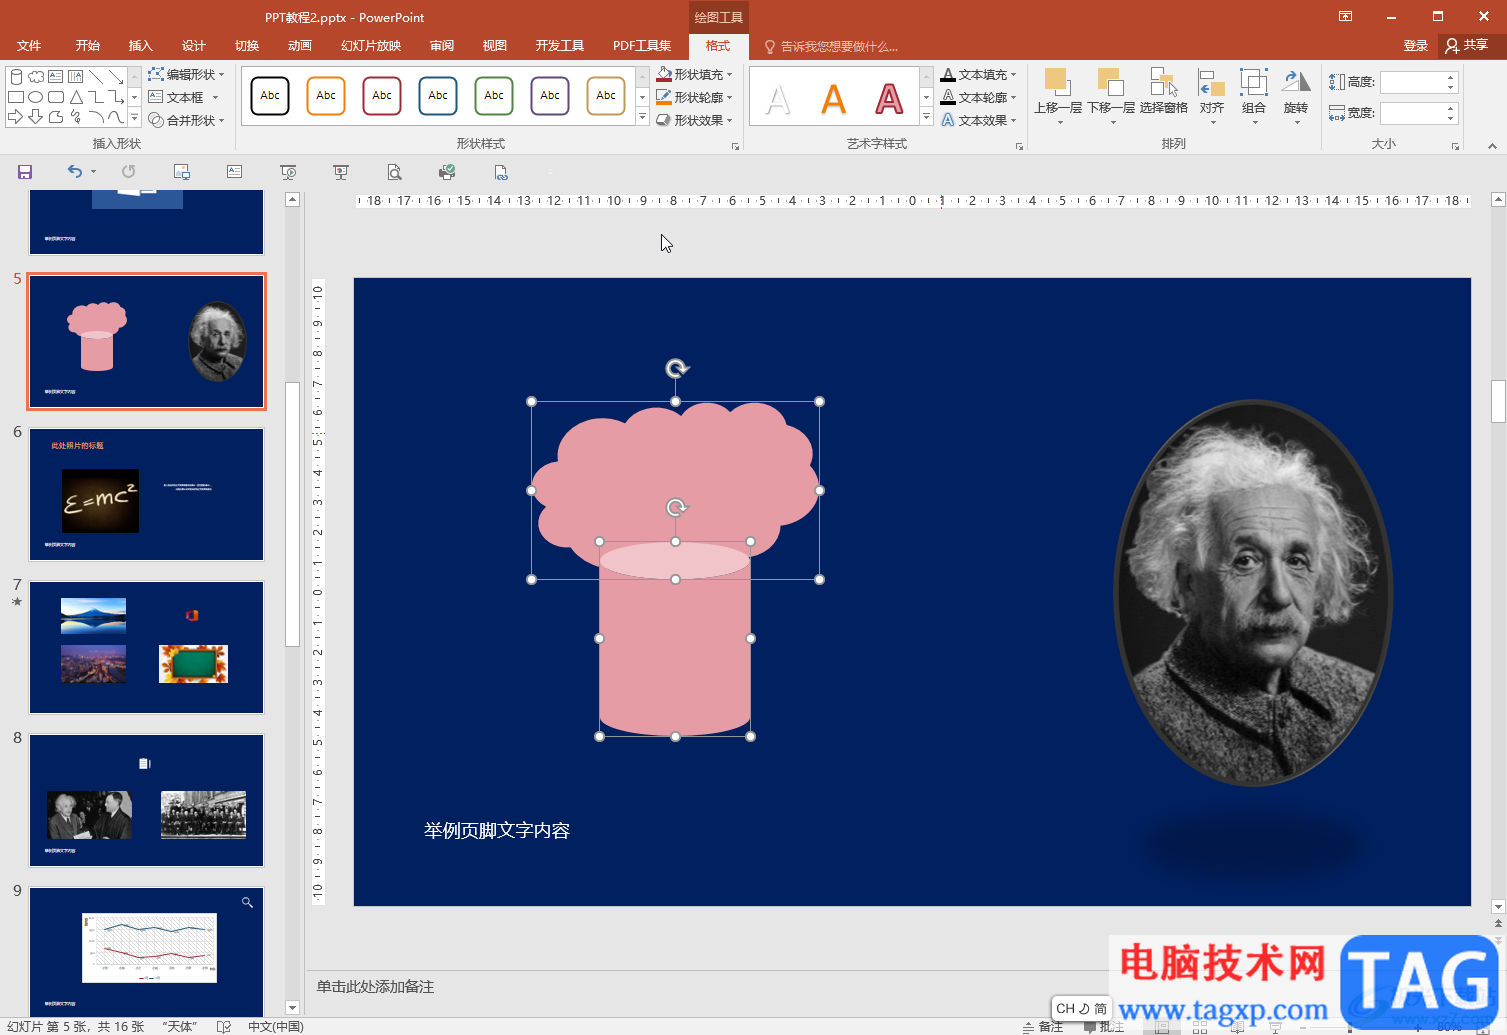Select the right arrow shape in gallery

click(15, 117)
